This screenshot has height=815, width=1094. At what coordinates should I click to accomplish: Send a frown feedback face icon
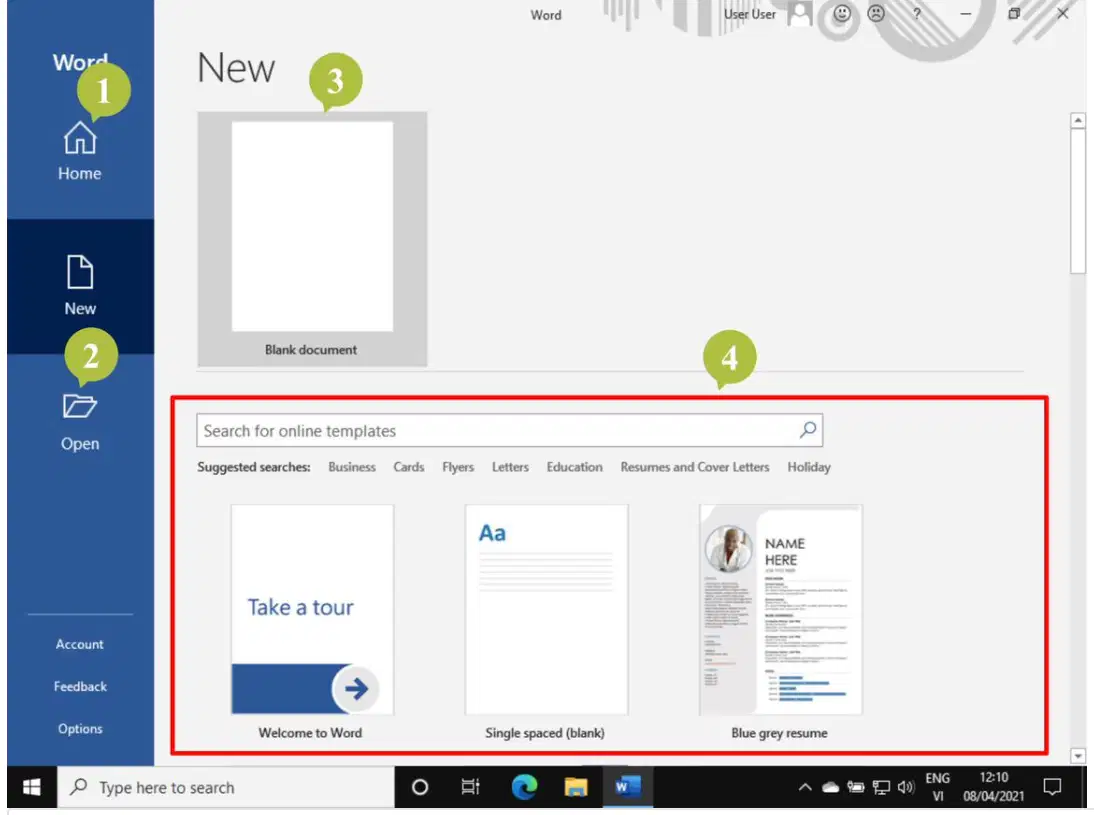(x=876, y=14)
